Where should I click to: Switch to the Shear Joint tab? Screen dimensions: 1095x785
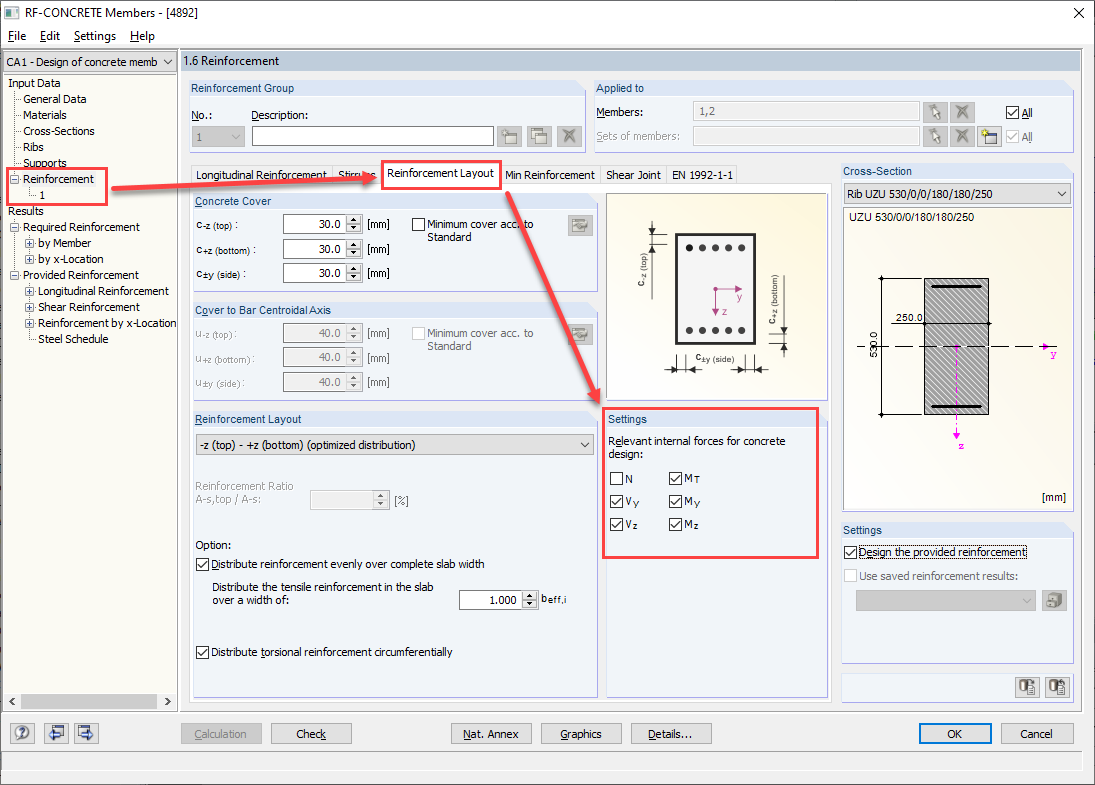click(x=633, y=175)
